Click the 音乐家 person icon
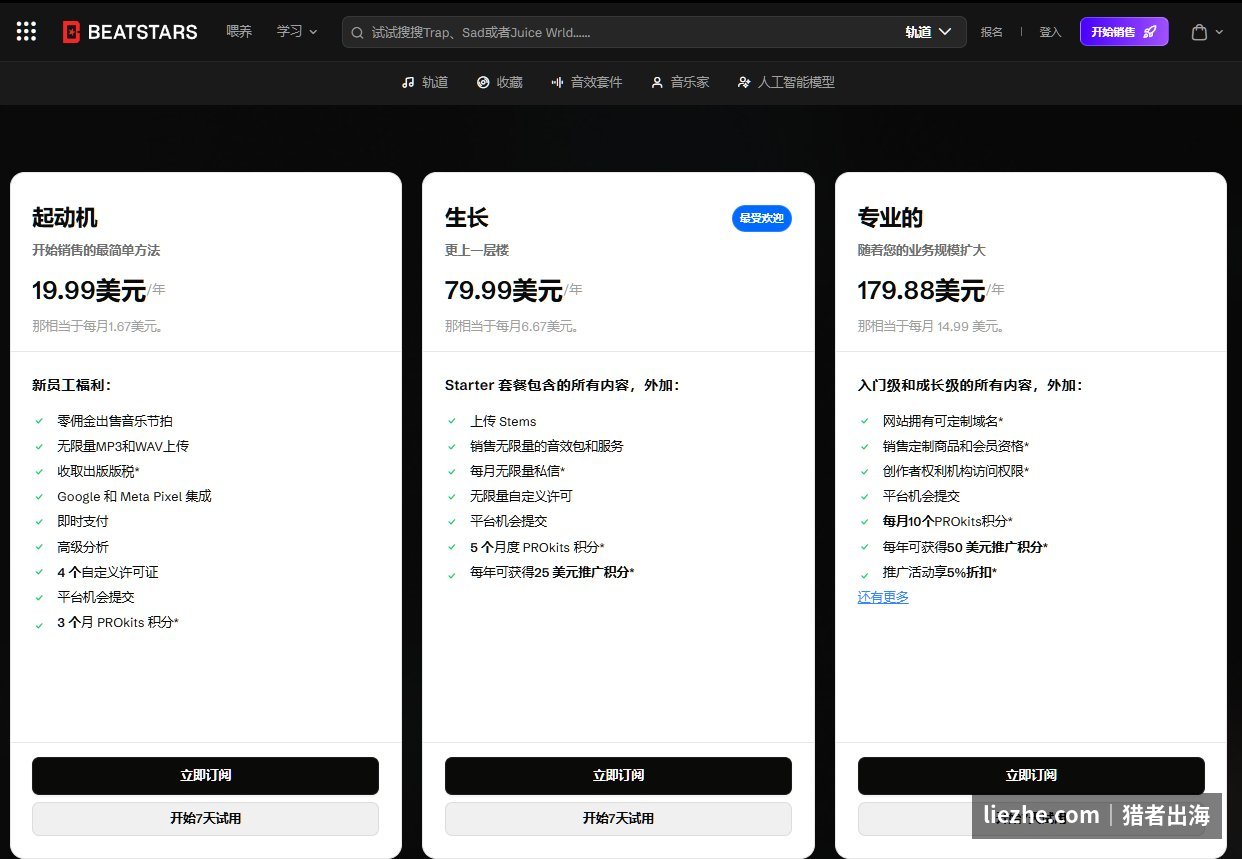 point(657,82)
